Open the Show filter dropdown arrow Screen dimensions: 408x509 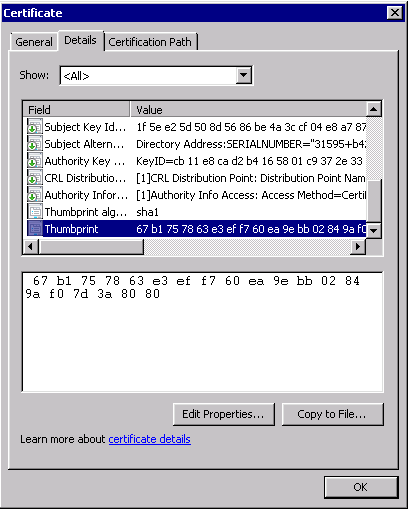pyautogui.click(x=244, y=75)
